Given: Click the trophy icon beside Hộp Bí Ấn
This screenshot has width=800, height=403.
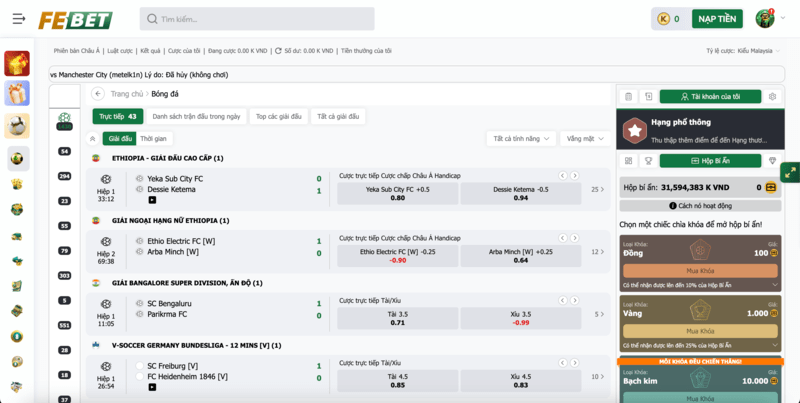Looking at the screenshot, I should (647, 160).
